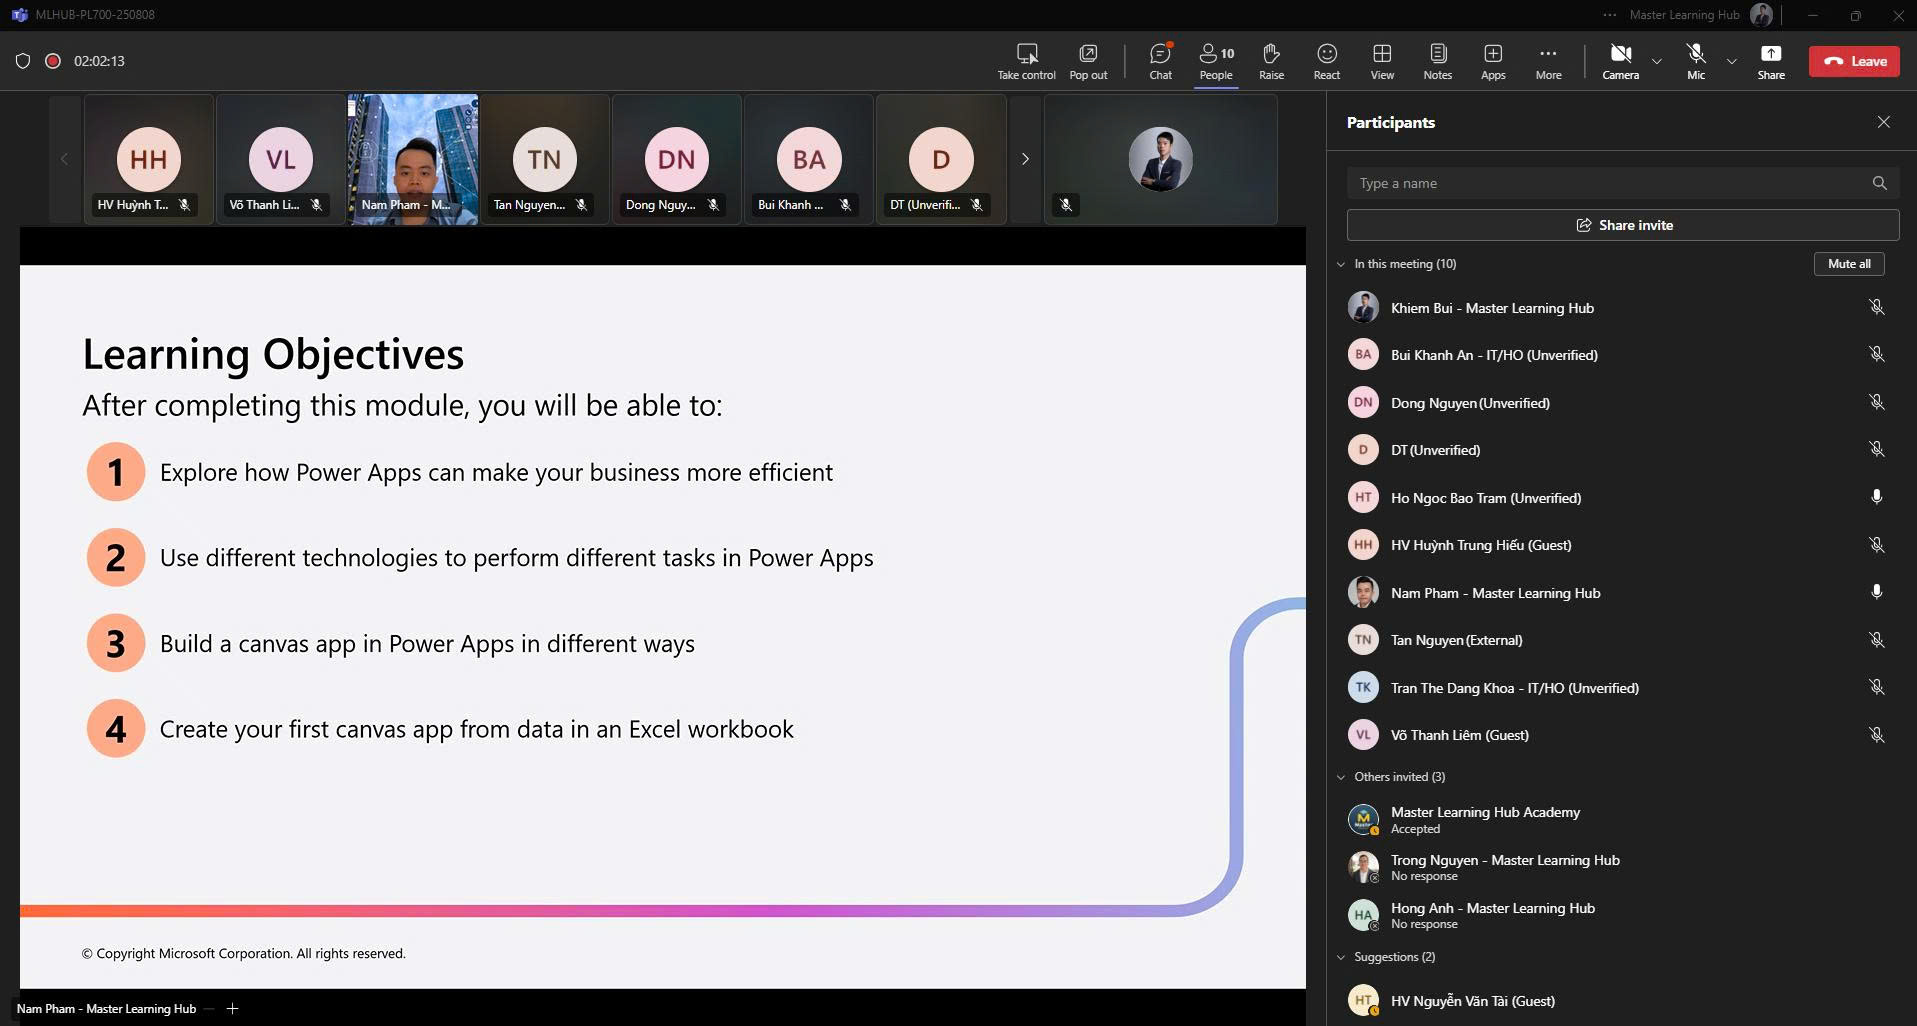The image size is (1917, 1026).
Task: Click mic icon for Tran The Dang Khoa
Action: pyautogui.click(x=1877, y=687)
